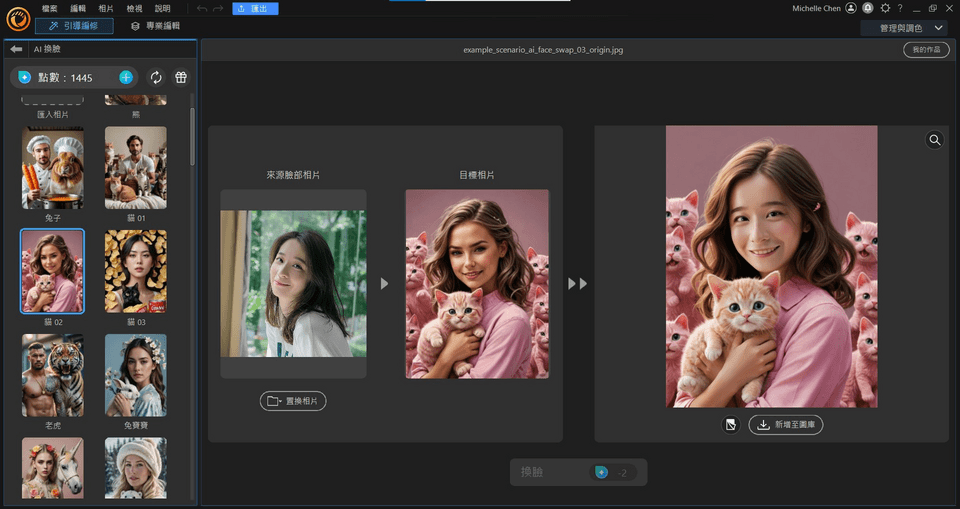Open the notification bell
The width and height of the screenshot is (960, 509).
point(867,8)
